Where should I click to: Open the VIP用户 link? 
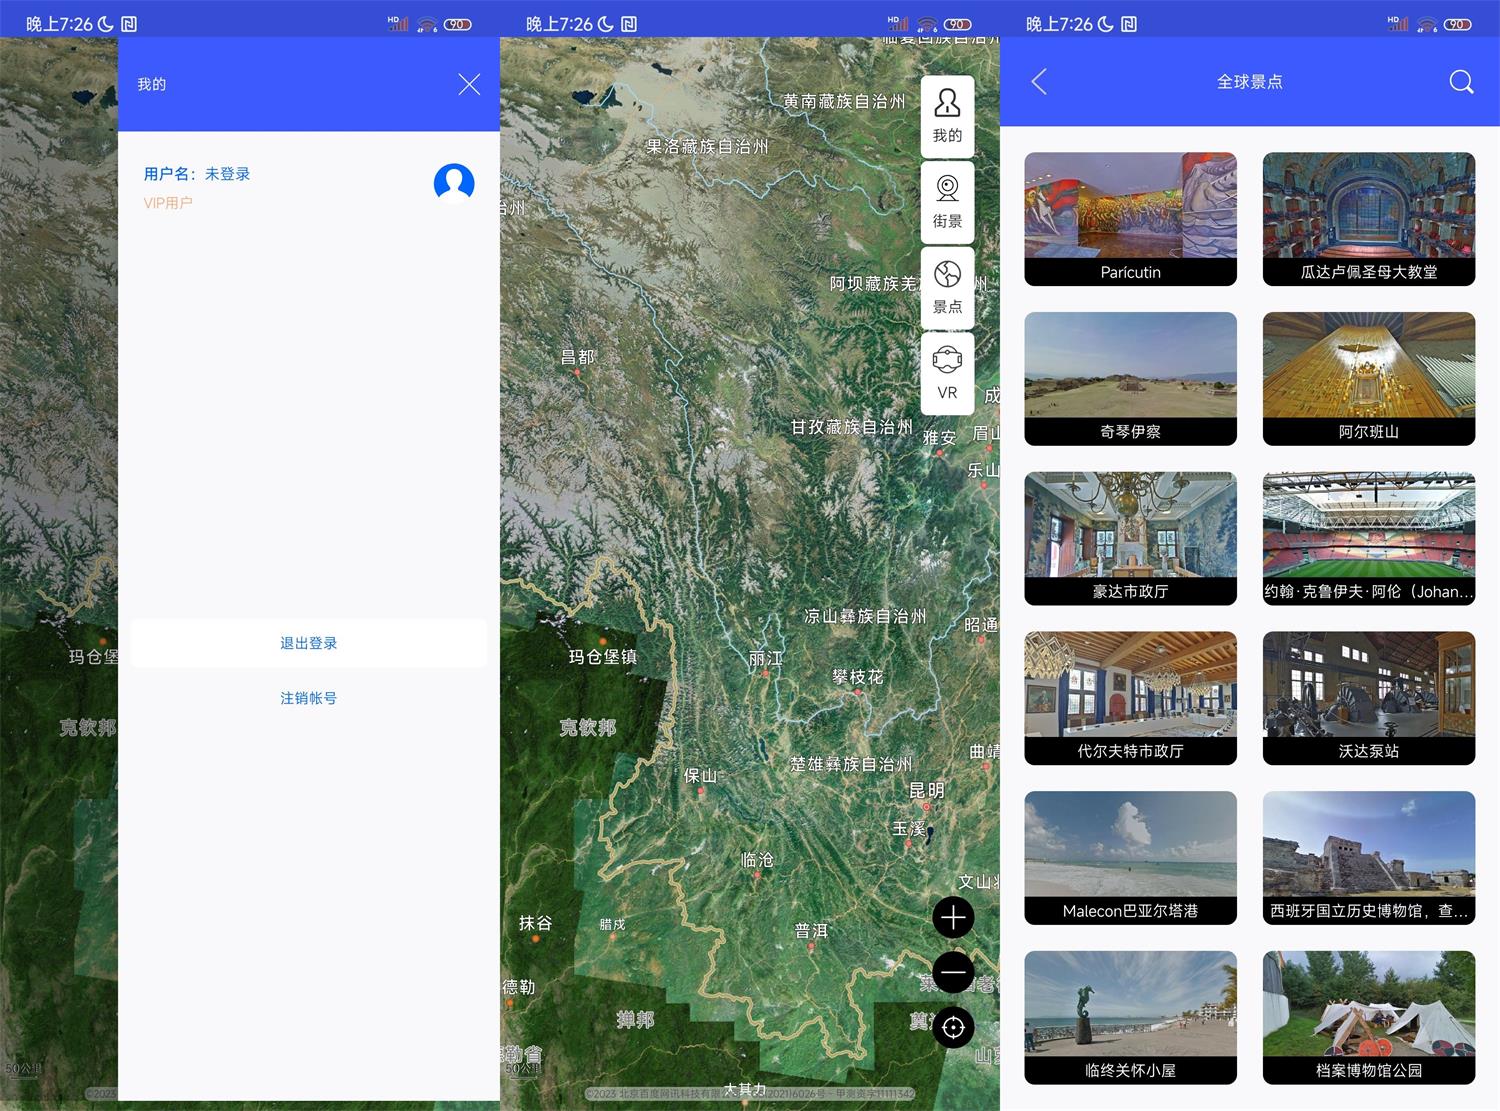coord(168,202)
